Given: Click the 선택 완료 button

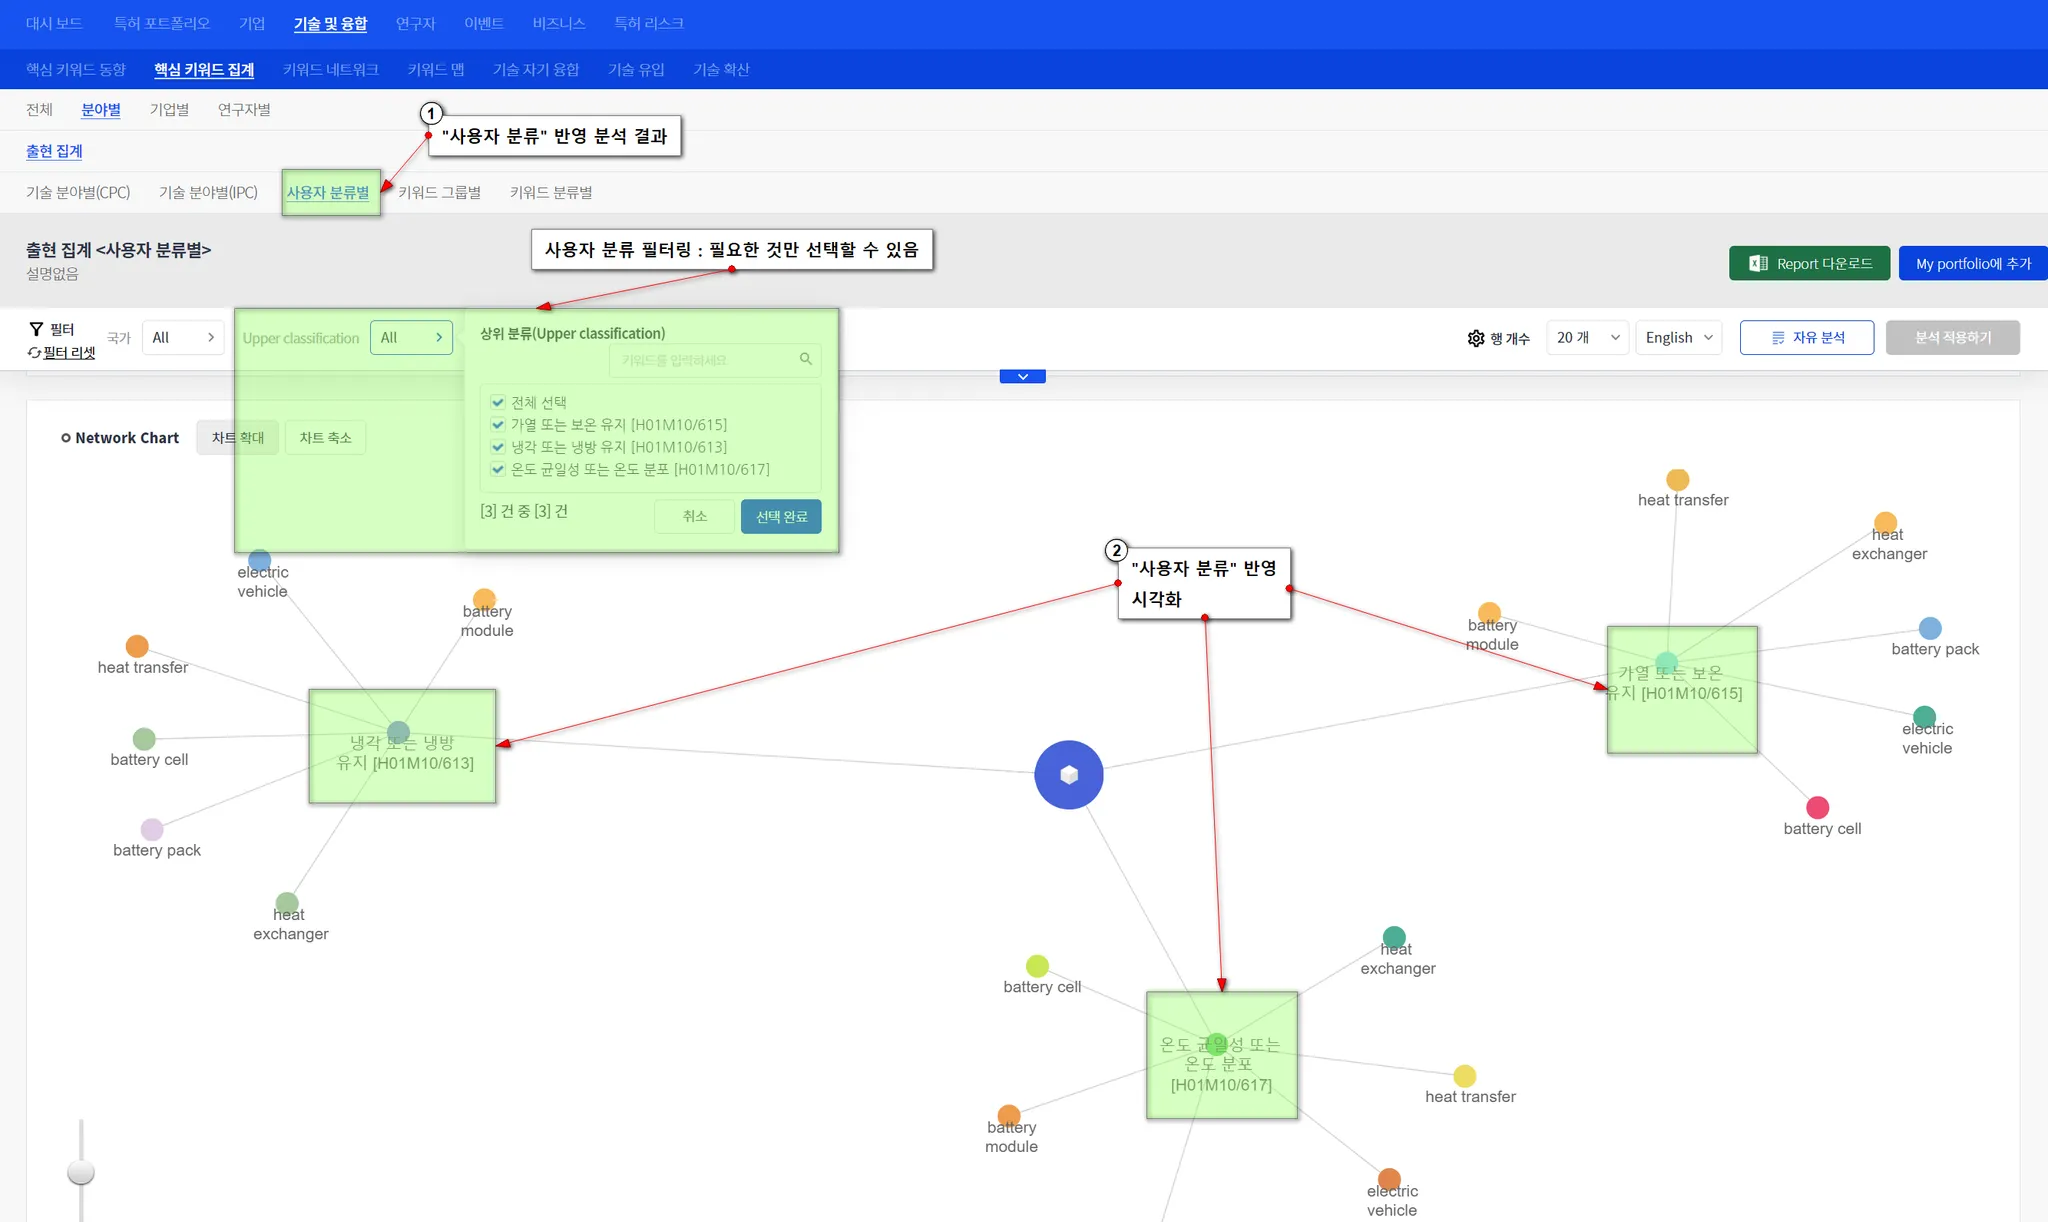Looking at the screenshot, I should pos(781,516).
